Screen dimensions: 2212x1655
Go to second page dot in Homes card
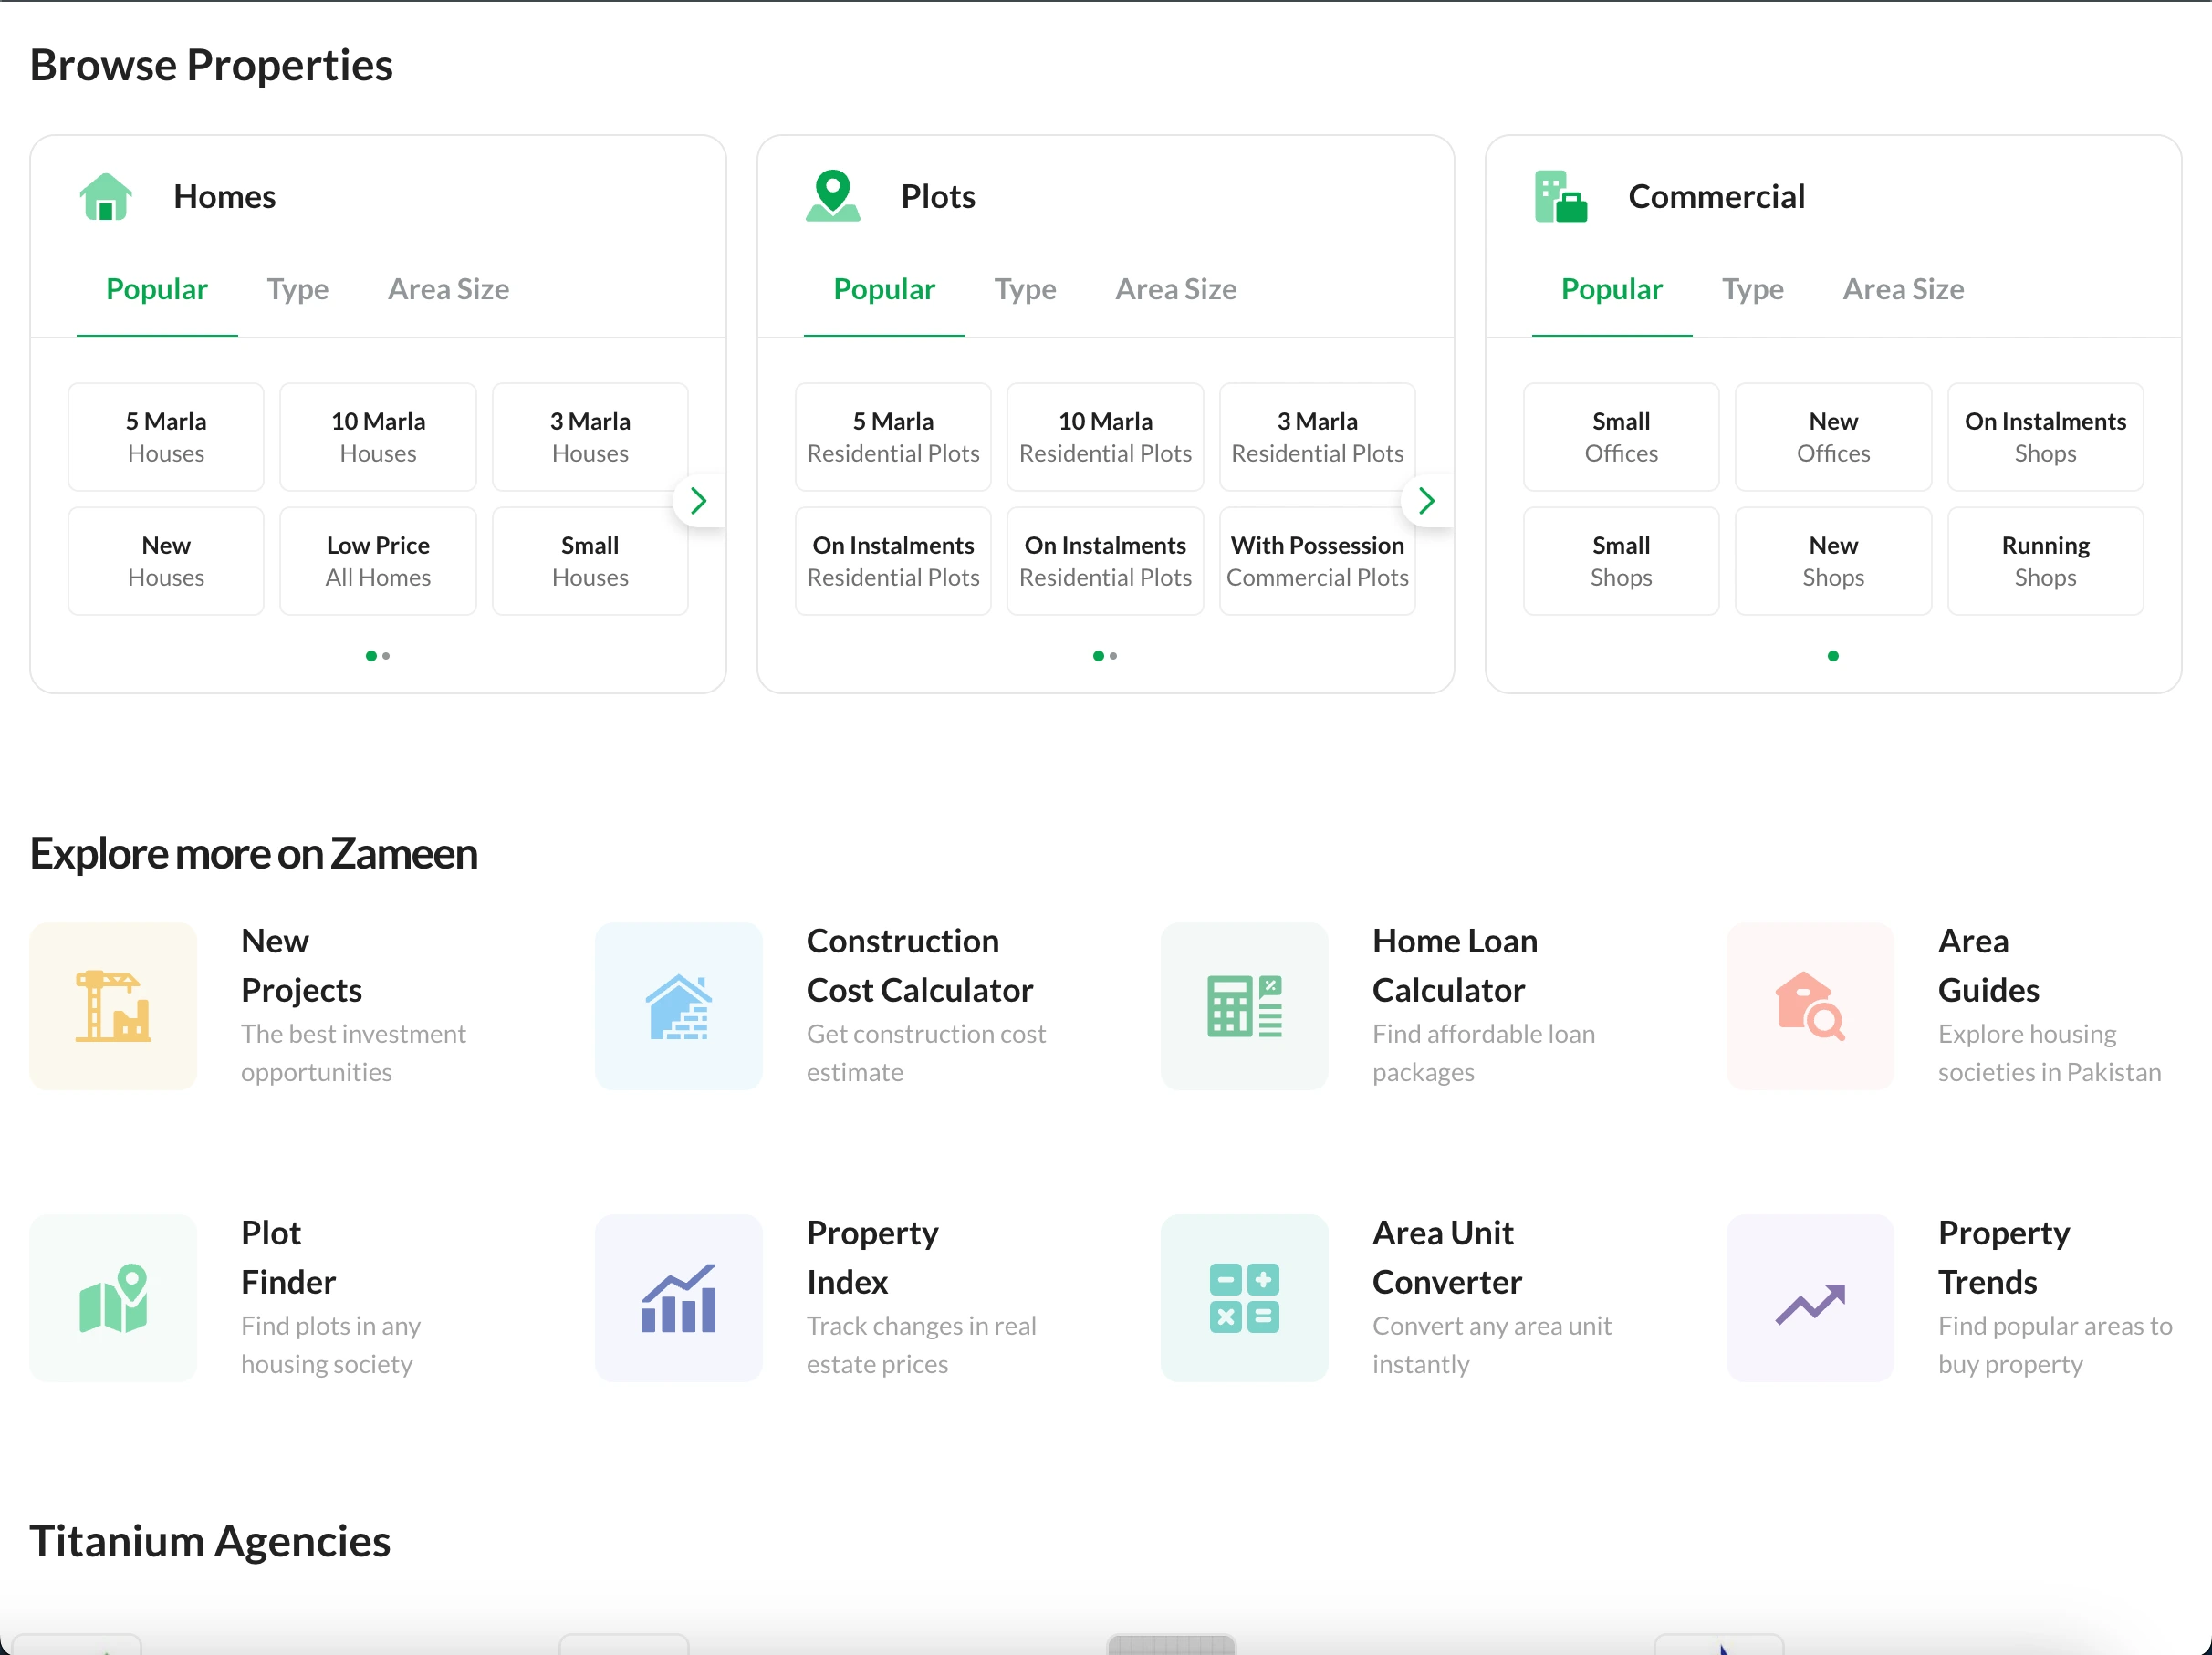pos(387,656)
